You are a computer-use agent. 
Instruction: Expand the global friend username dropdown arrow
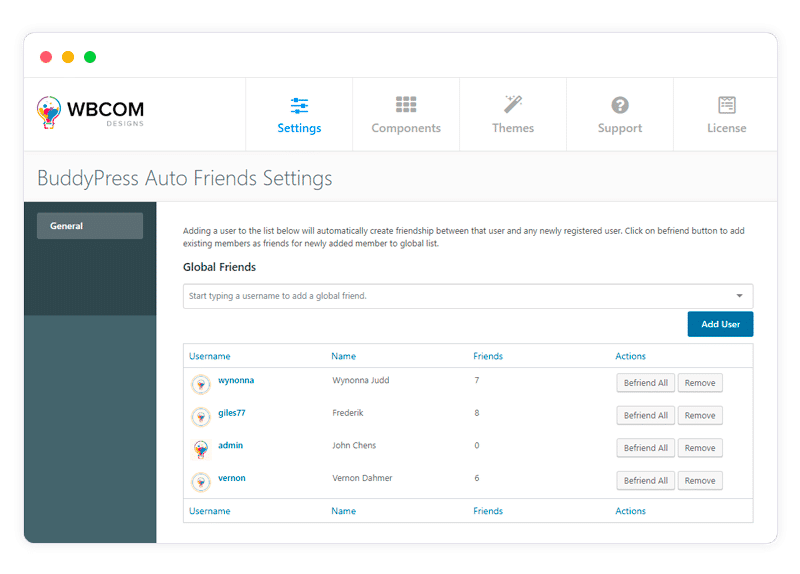(x=739, y=296)
